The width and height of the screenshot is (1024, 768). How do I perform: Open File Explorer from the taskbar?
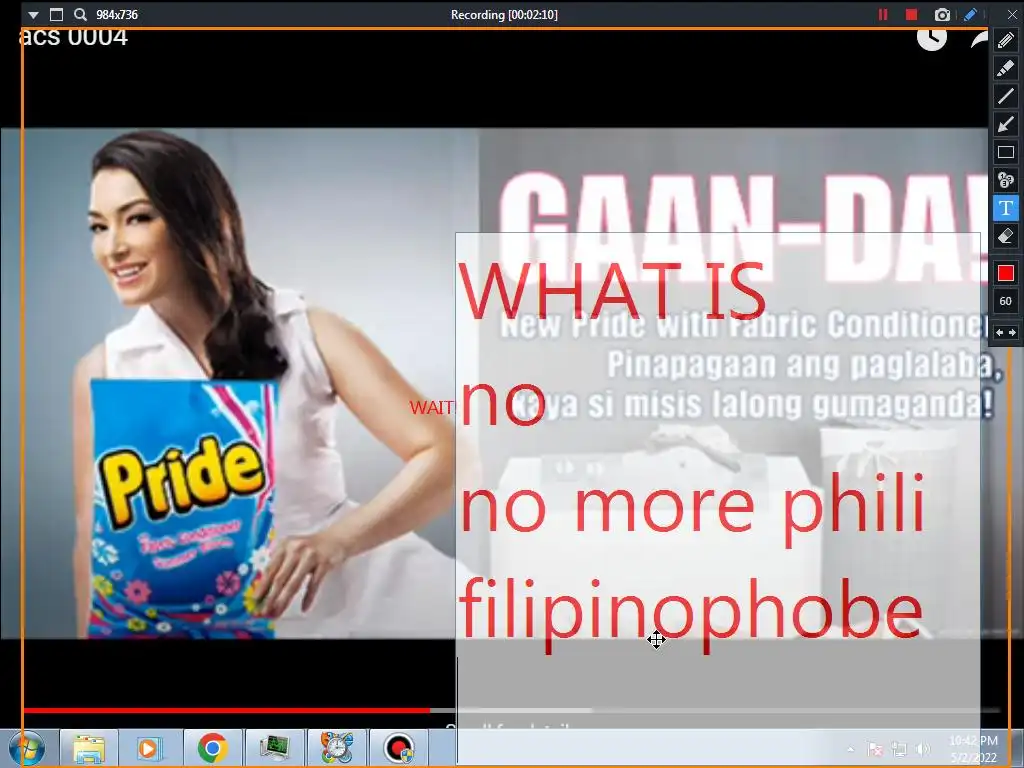click(89, 748)
